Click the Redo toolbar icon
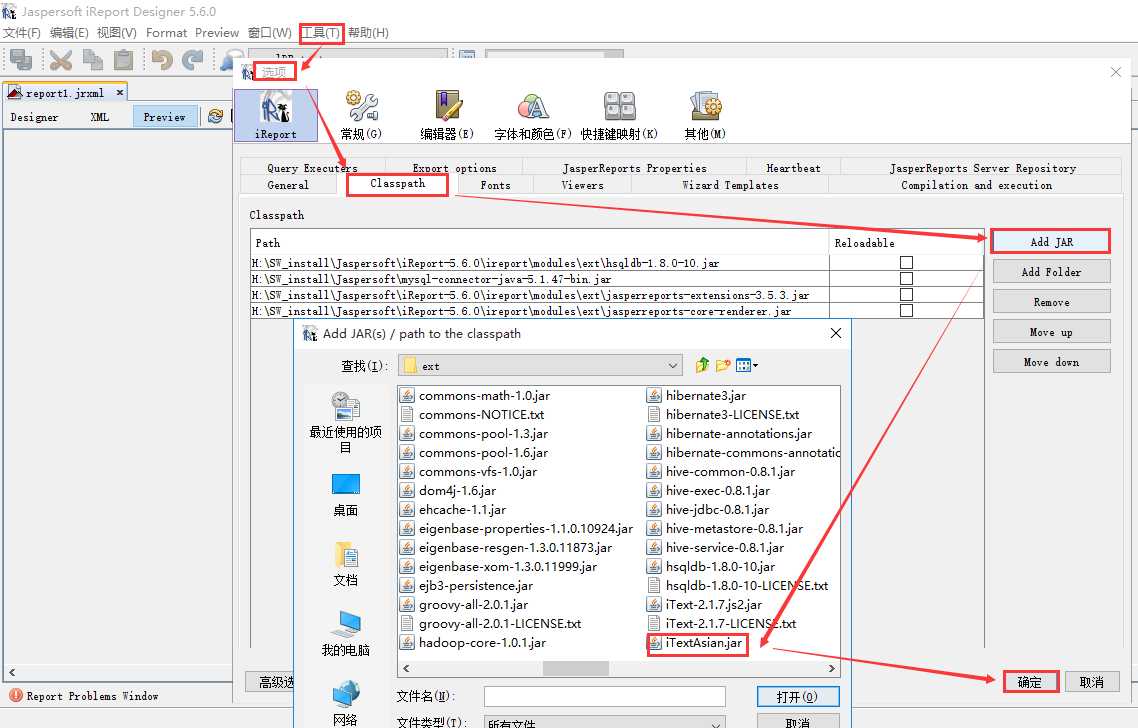Viewport: 1138px width, 728px height. click(193, 60)
